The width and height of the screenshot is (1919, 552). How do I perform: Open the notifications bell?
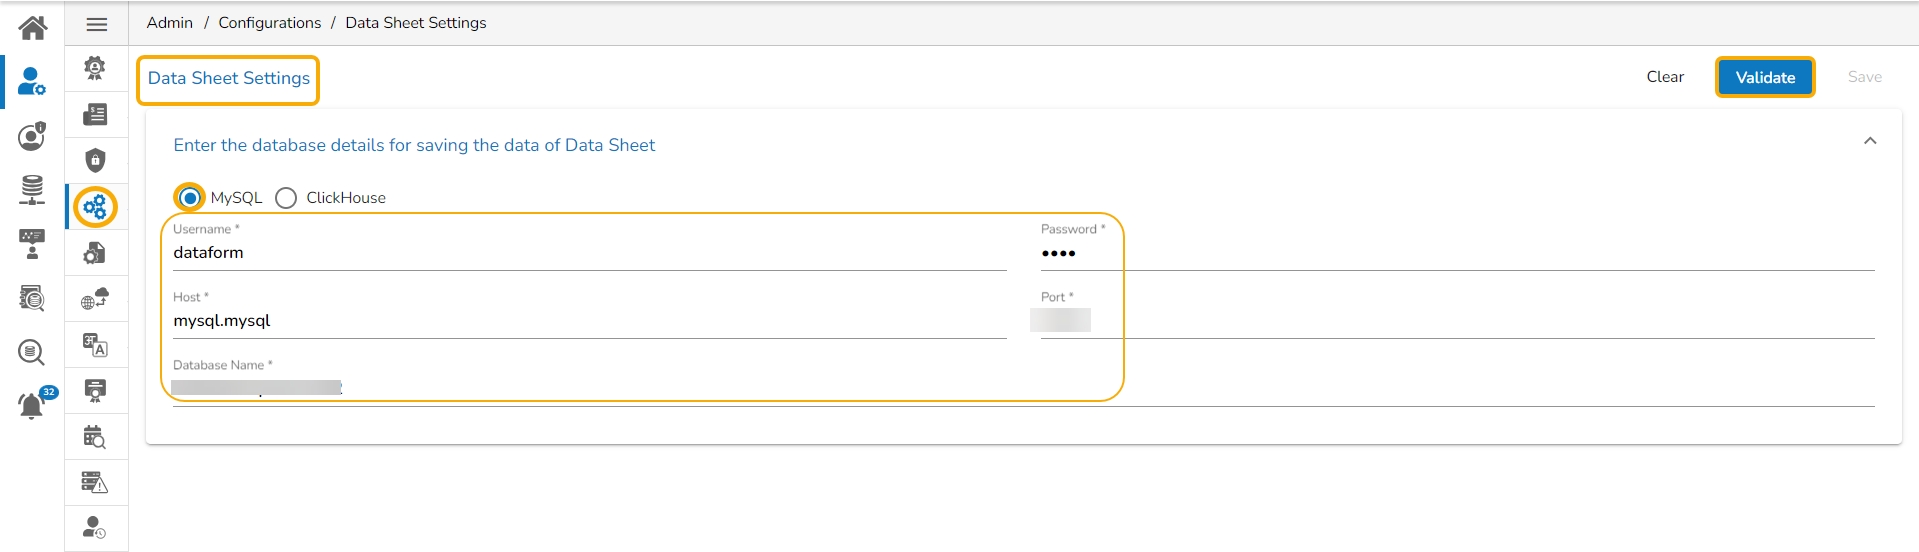click(x=32, y=405)
